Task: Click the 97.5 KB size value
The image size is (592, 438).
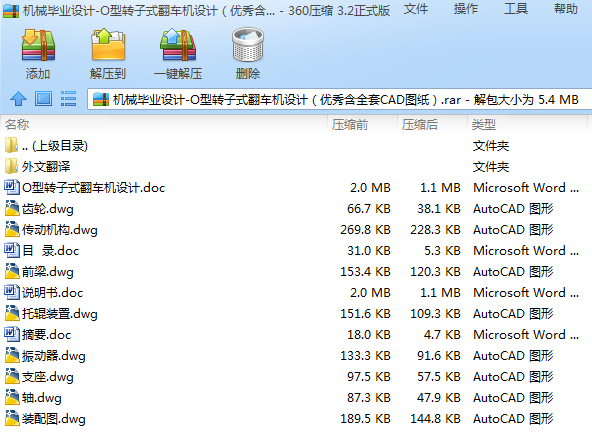Action: pos(369,377)
